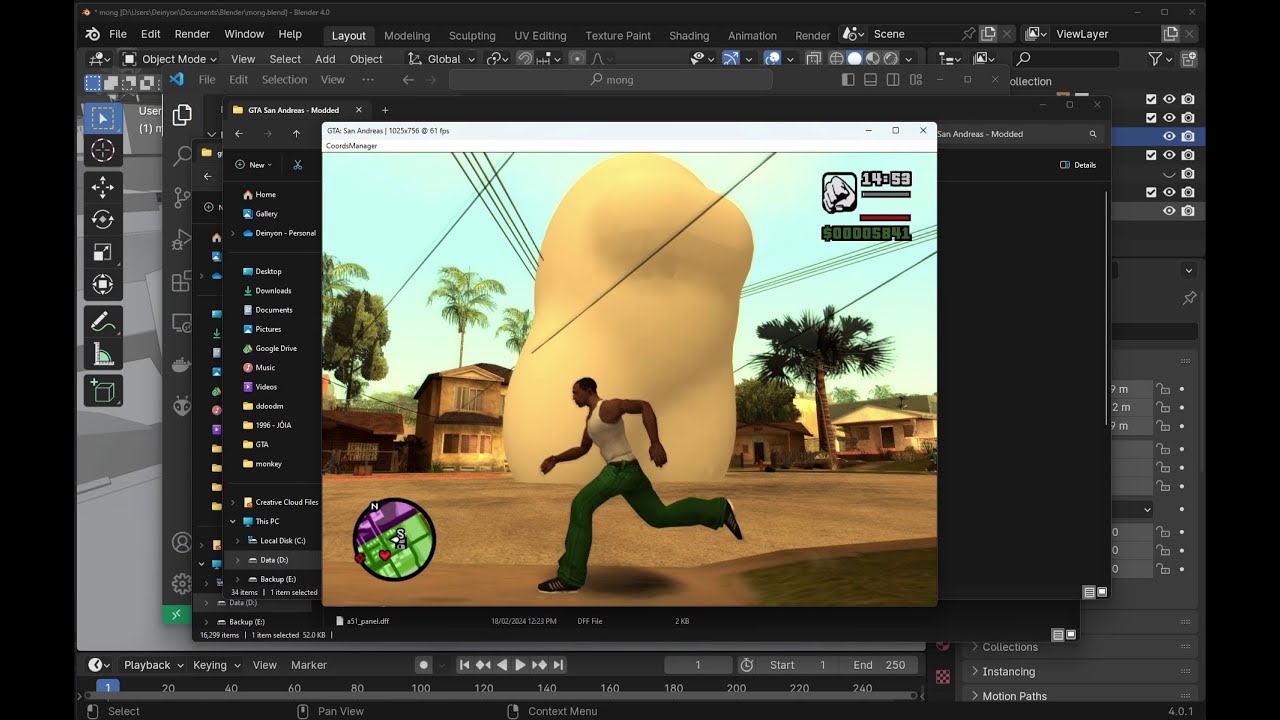Screen dimensions: 1280x720
Task: Click the VS Code search box showing mong
Action: [612, 80]
